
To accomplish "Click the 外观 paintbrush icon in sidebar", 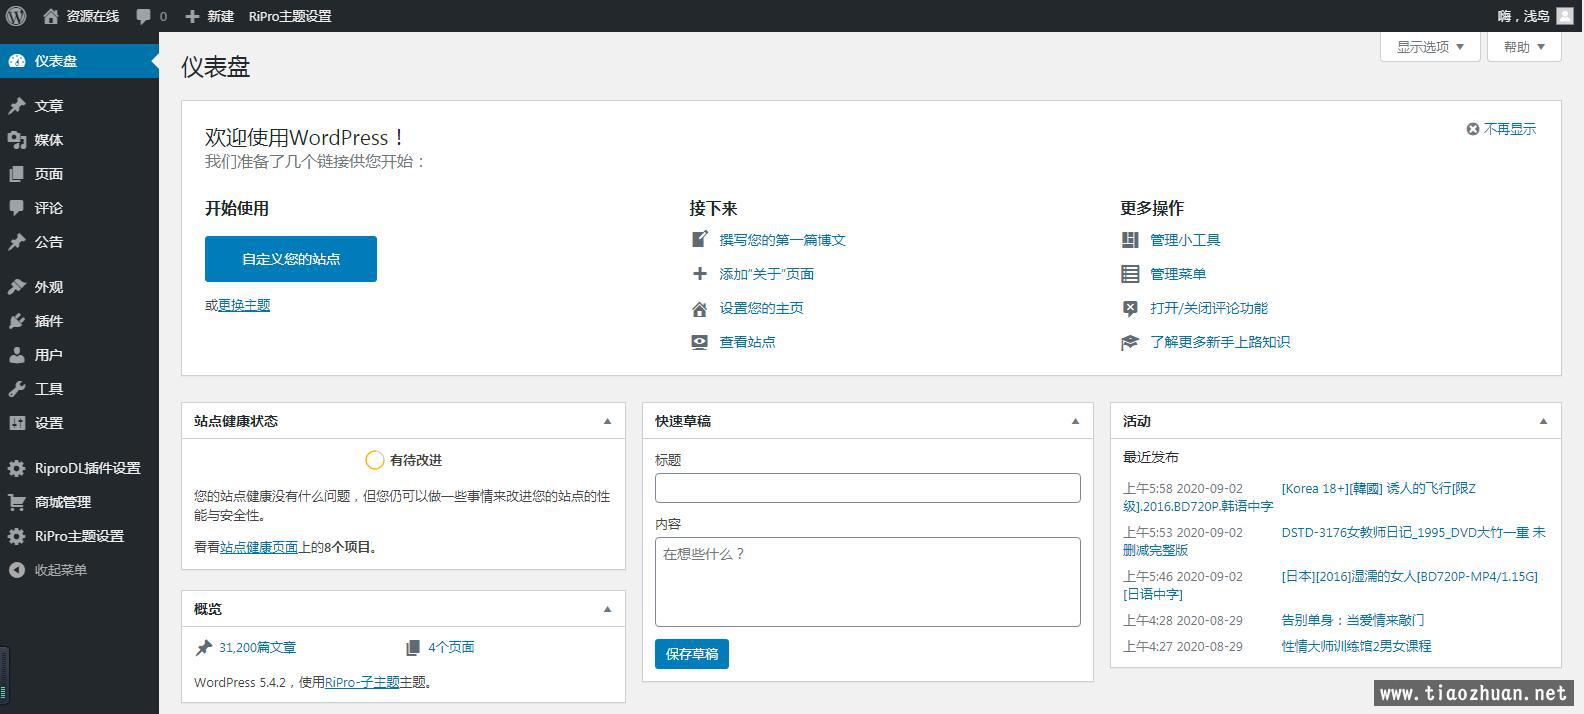I will (17, 287).
